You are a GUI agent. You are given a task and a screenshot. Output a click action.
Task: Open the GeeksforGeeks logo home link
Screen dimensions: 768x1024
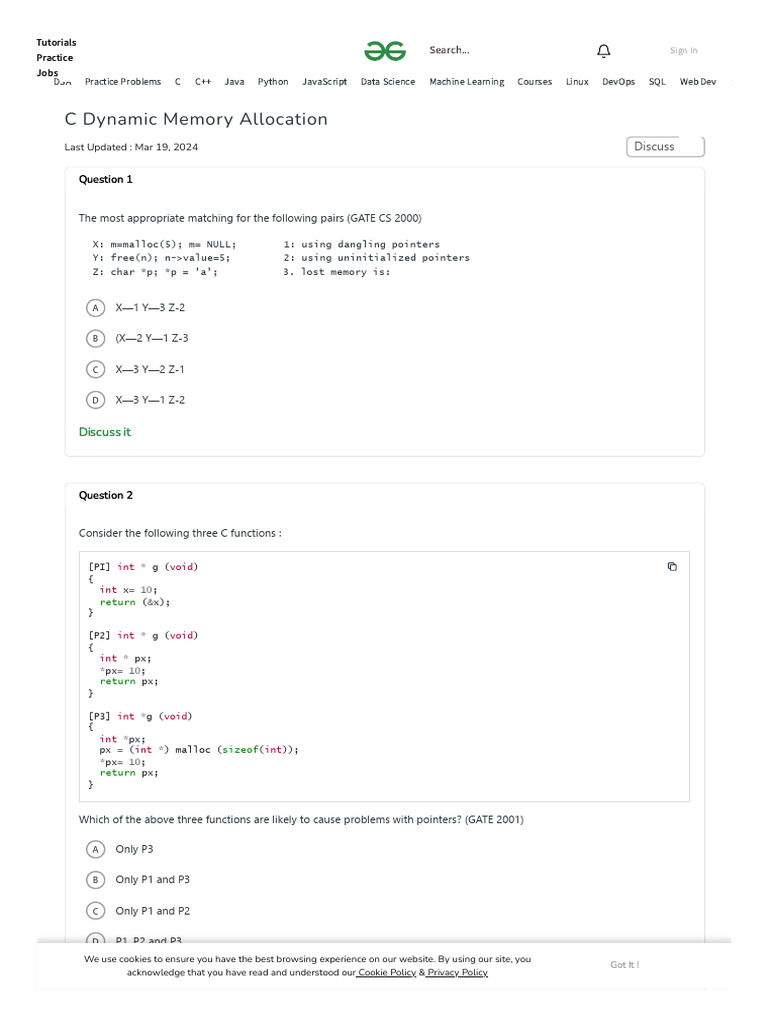(x=385, y=51)
